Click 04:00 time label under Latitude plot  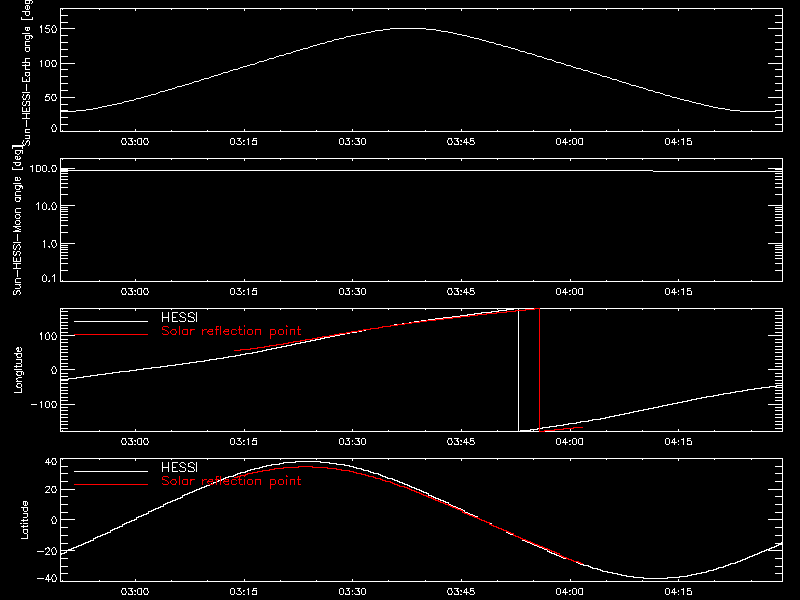569,592
